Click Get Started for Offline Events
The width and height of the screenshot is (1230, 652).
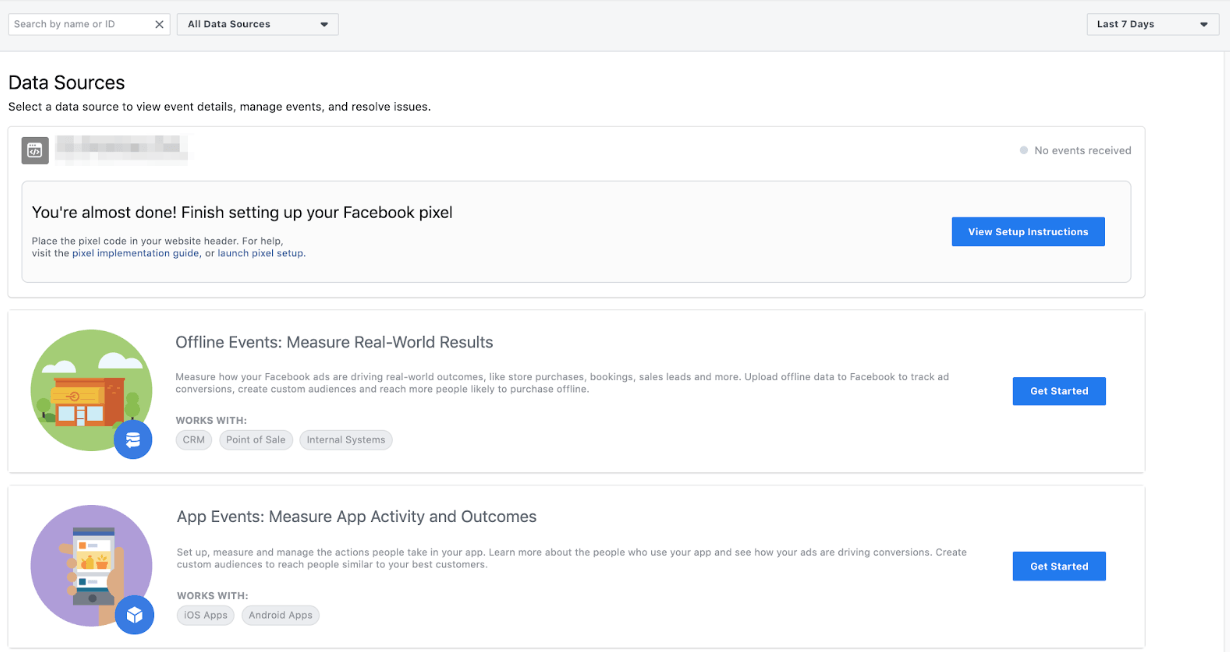point(1059,391)
